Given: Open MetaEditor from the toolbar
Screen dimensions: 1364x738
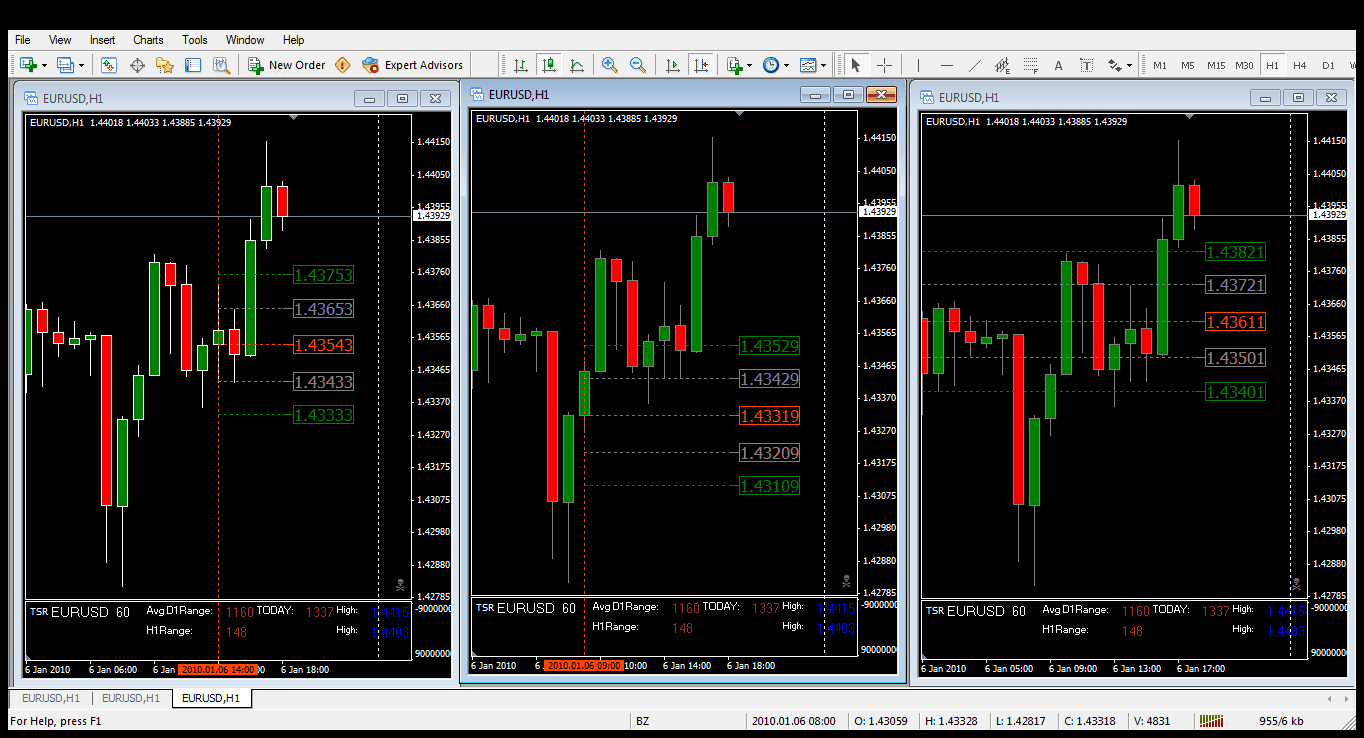Looking at the screenshot, I should point(343,65).
